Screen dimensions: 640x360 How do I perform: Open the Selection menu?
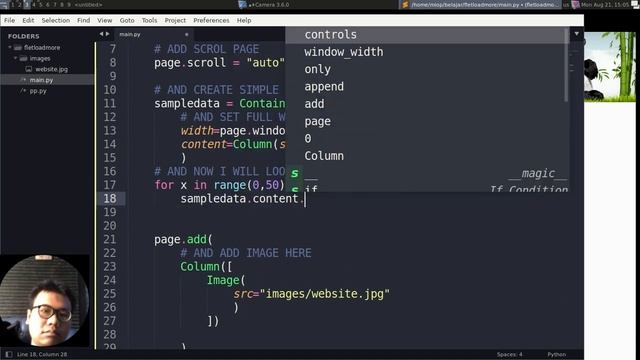[56, 20]
